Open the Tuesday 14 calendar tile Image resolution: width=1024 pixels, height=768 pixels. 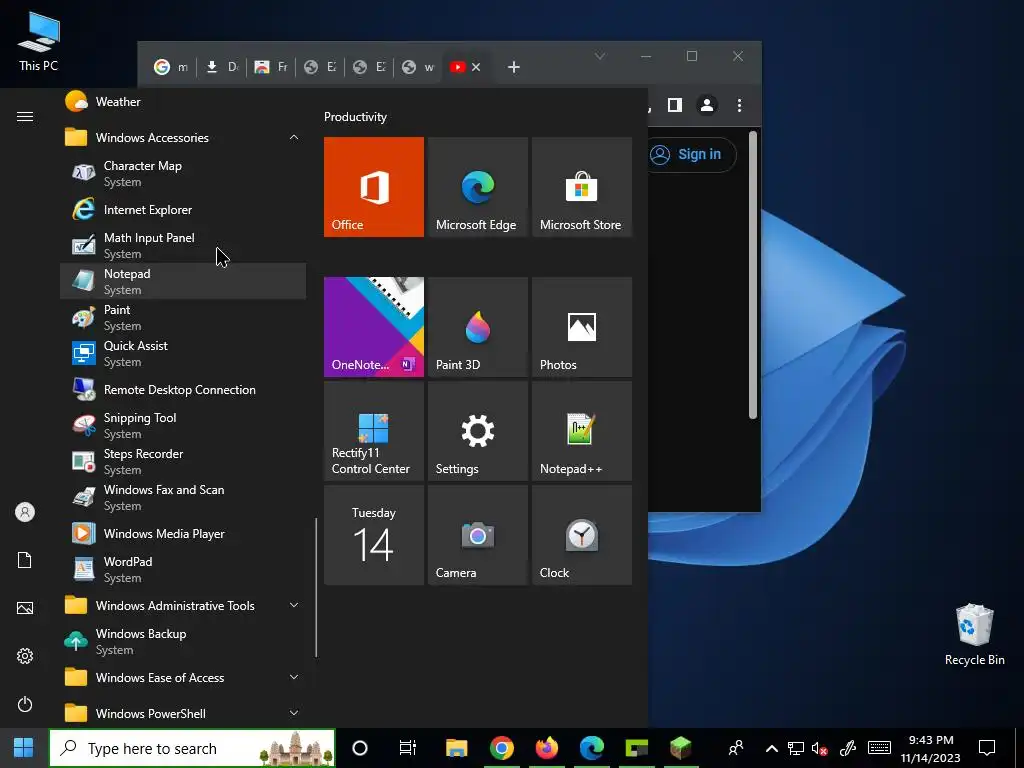click(x=374, y=535)
